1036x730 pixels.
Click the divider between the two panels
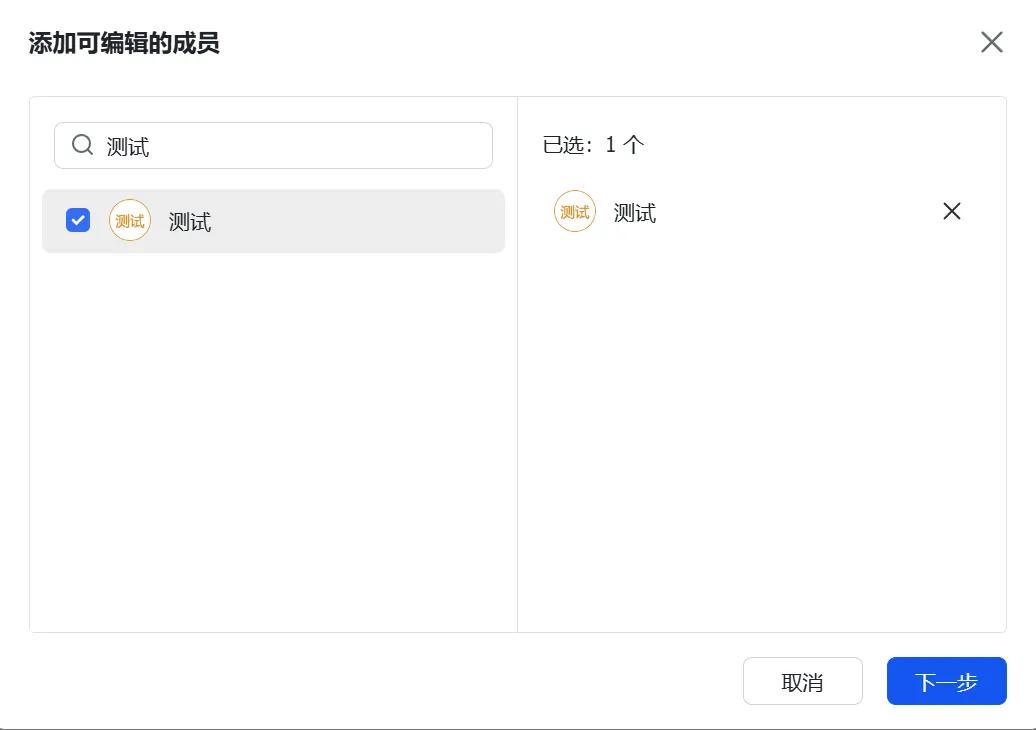(517, 400)
